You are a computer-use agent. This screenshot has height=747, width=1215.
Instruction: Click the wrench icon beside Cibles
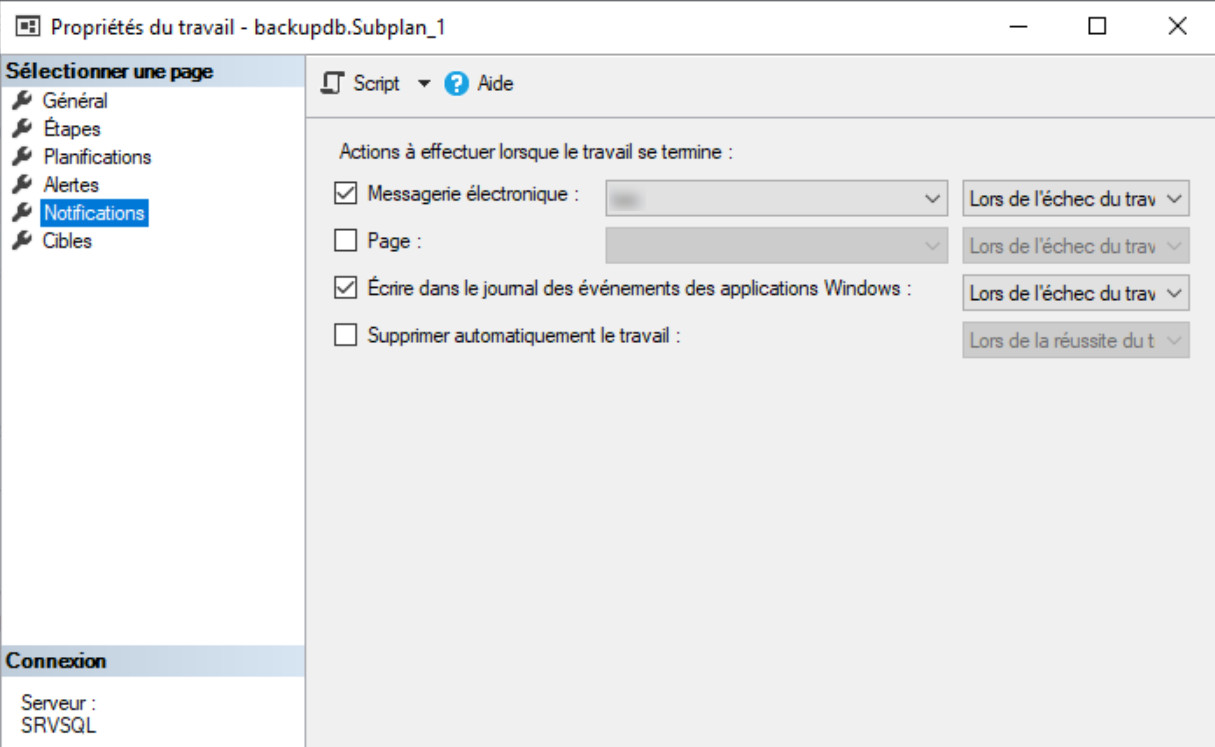(20, 241)
